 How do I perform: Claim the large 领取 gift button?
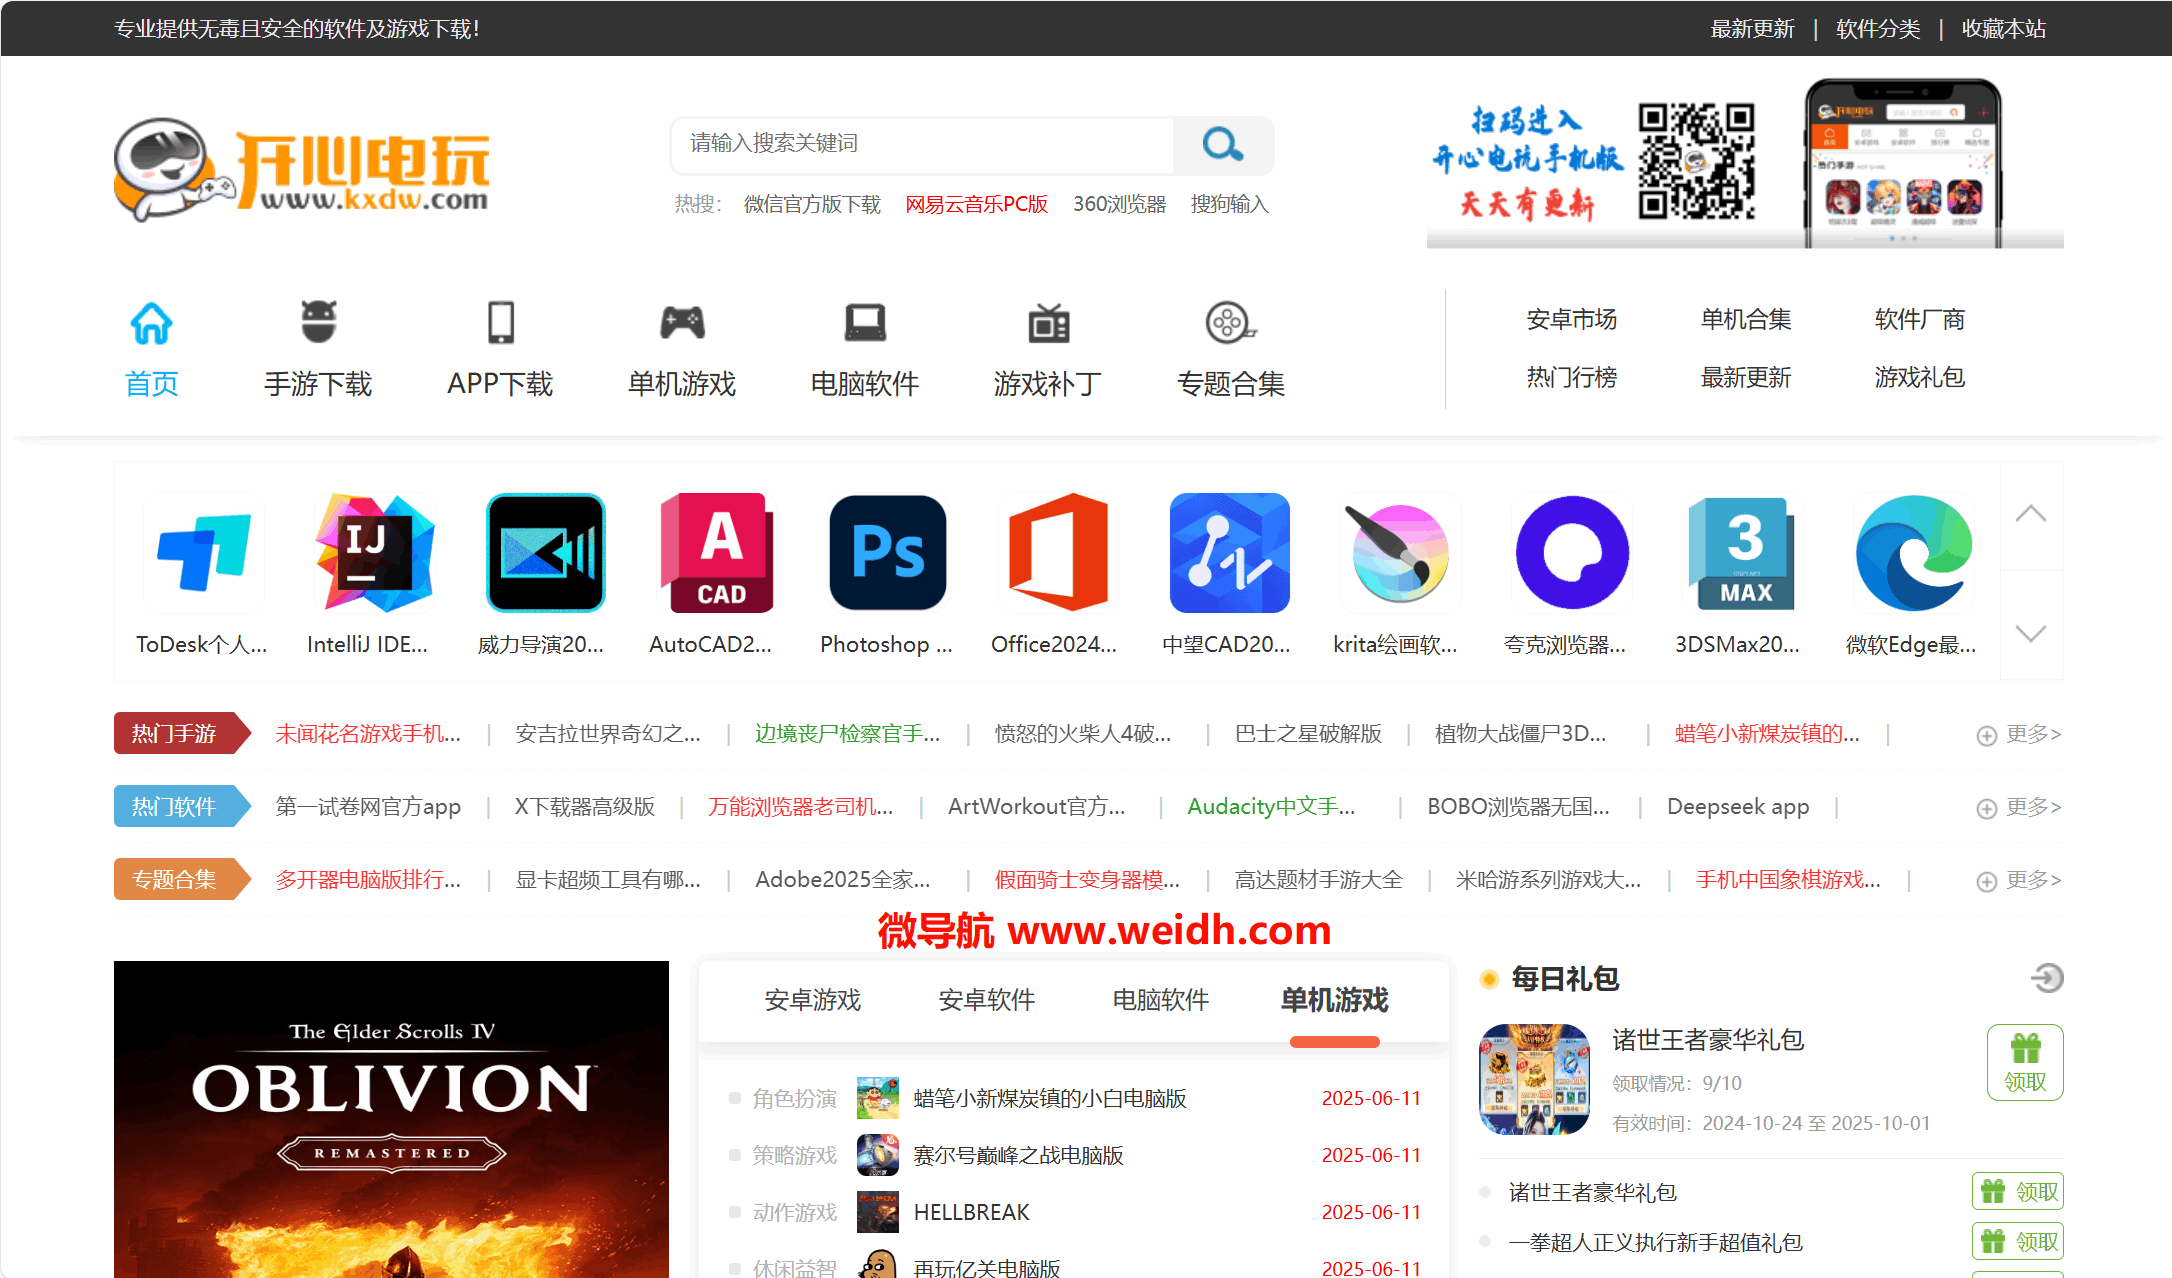coord(2025,1062)
